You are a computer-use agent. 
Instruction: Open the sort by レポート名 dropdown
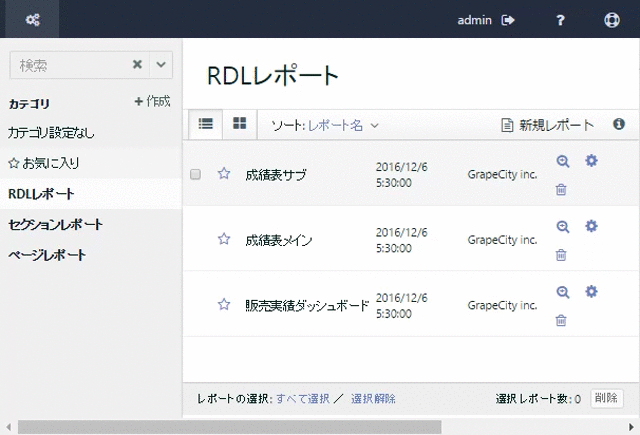tap(325, 125)
